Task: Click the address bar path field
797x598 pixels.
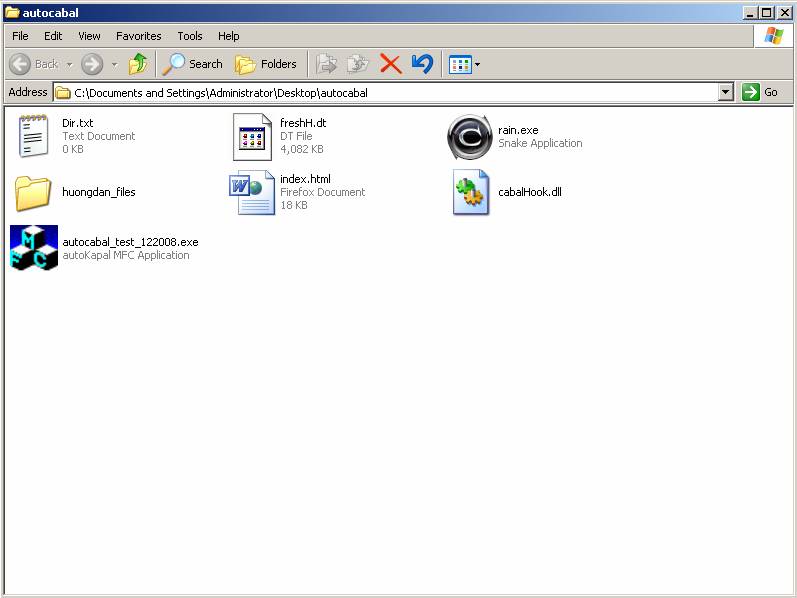Action: coord(386,93)
